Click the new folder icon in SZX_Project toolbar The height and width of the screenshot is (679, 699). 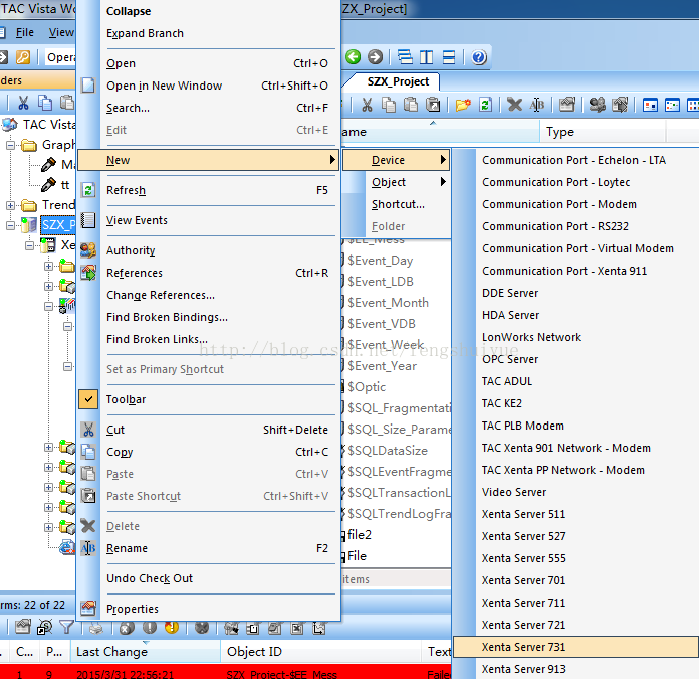pyautogui.click(x=463, y=105)
